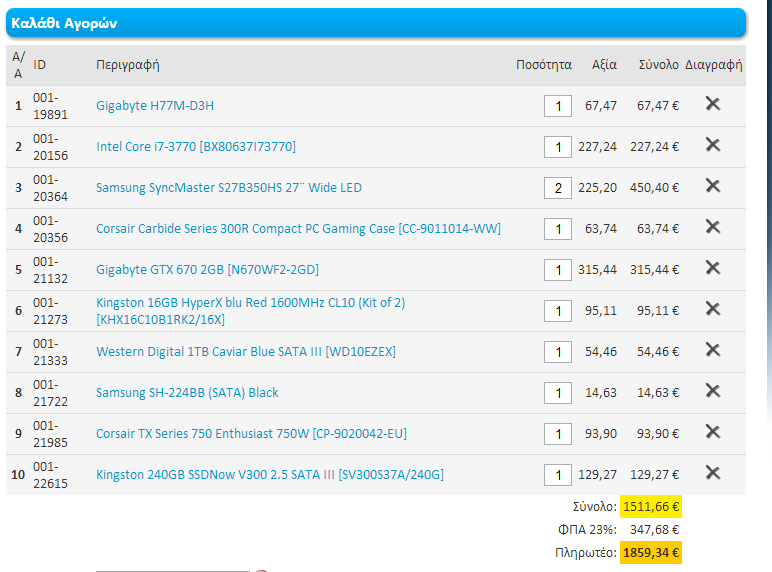Delete the Western Digital 1TB drive

(x=713, y=350)
